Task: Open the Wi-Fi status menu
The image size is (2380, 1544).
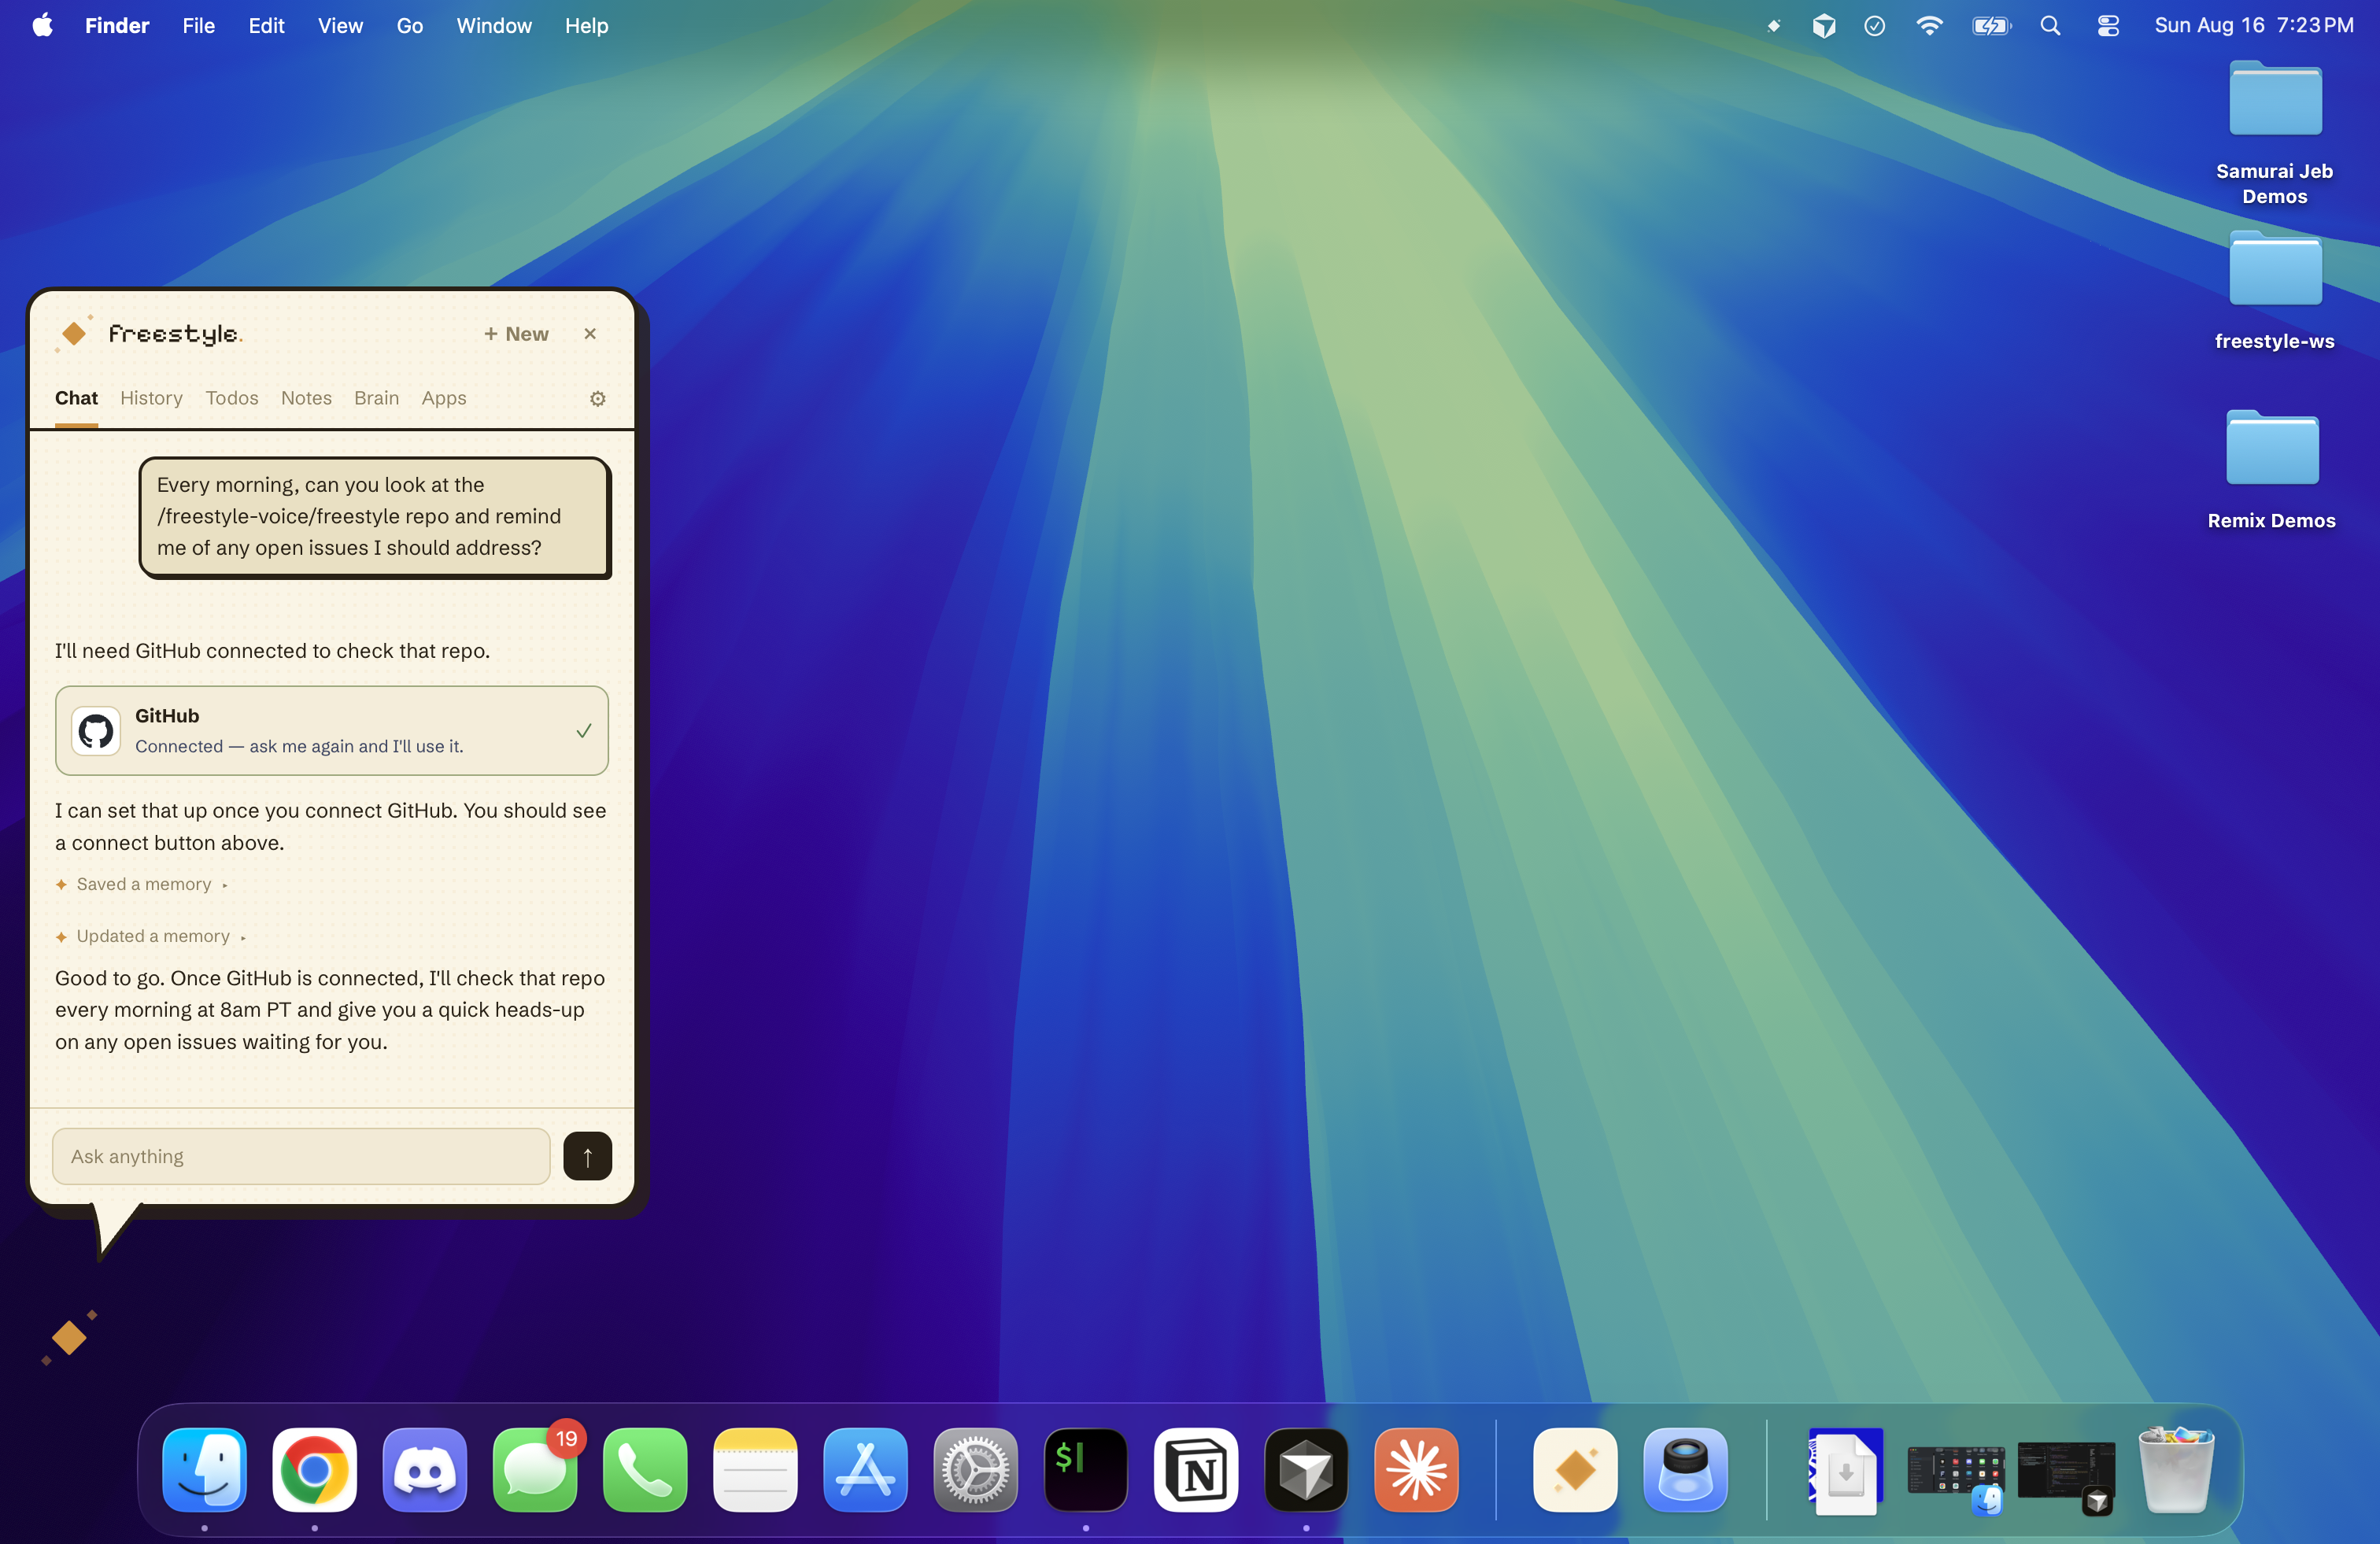Action: (1929, 25)
